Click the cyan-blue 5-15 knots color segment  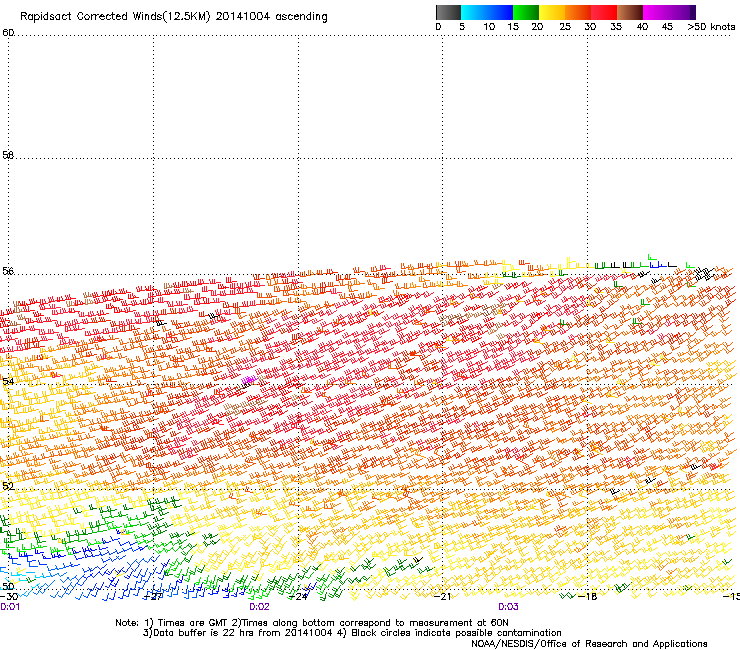pos(487,12)
